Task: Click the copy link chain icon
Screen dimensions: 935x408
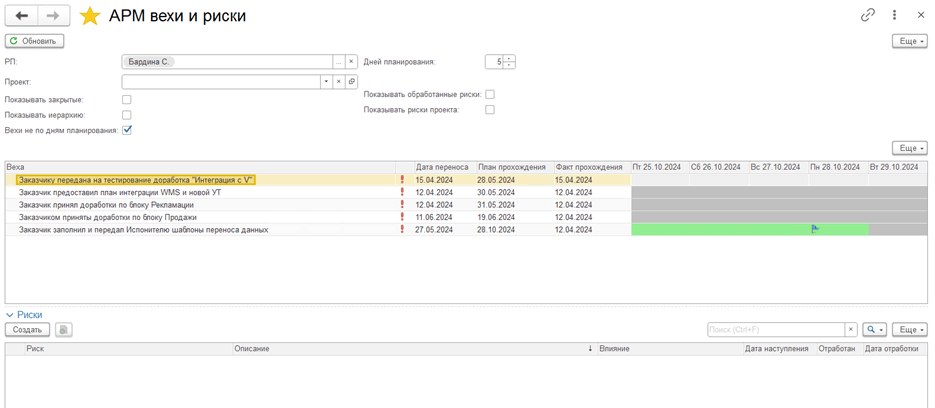Action: click(x=867, y=16)
